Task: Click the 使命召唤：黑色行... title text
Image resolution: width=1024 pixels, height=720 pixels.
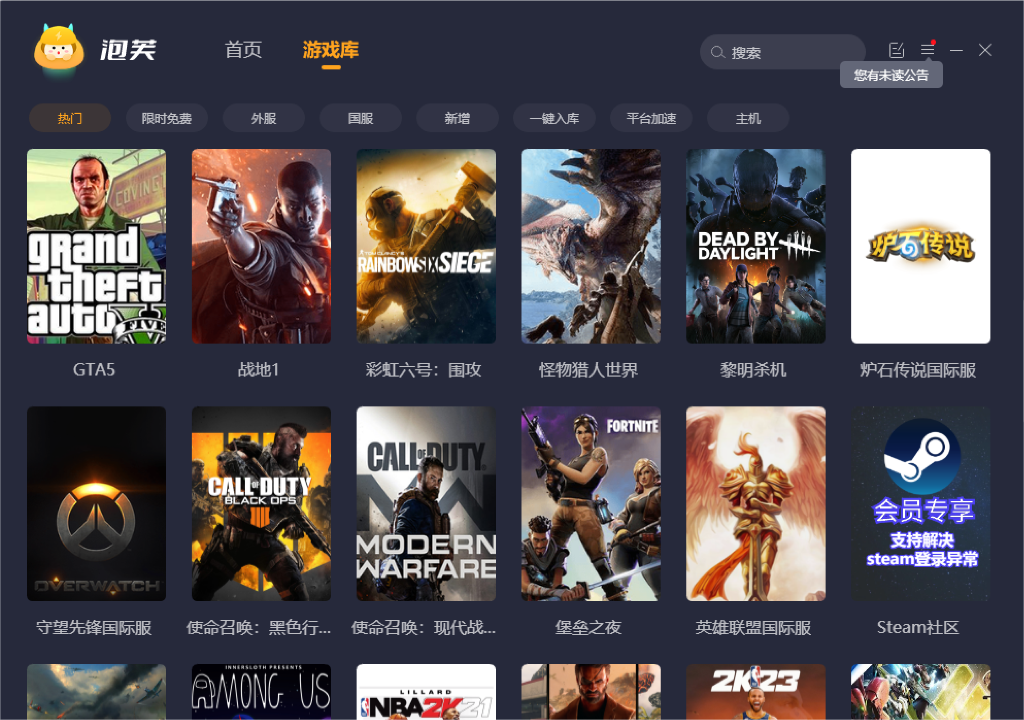Action: (x=259, y=627)
